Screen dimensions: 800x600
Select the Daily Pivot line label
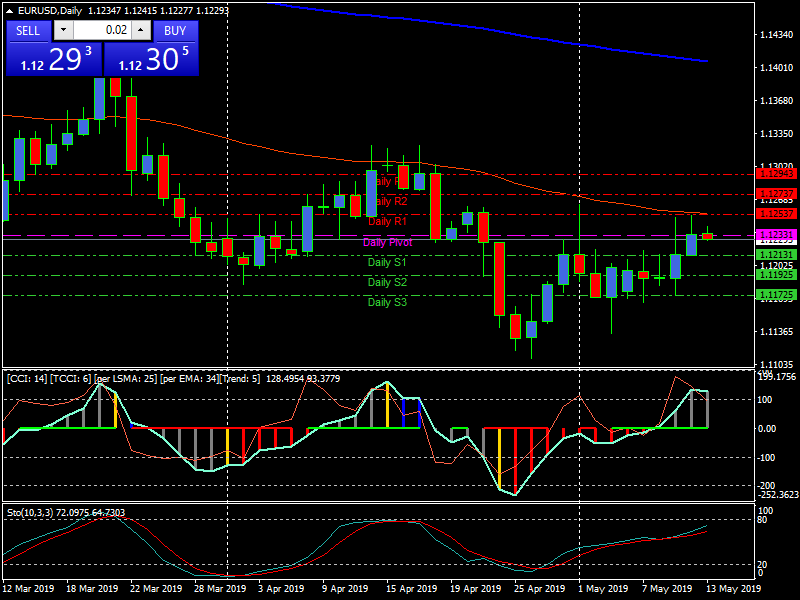[390, 243]
